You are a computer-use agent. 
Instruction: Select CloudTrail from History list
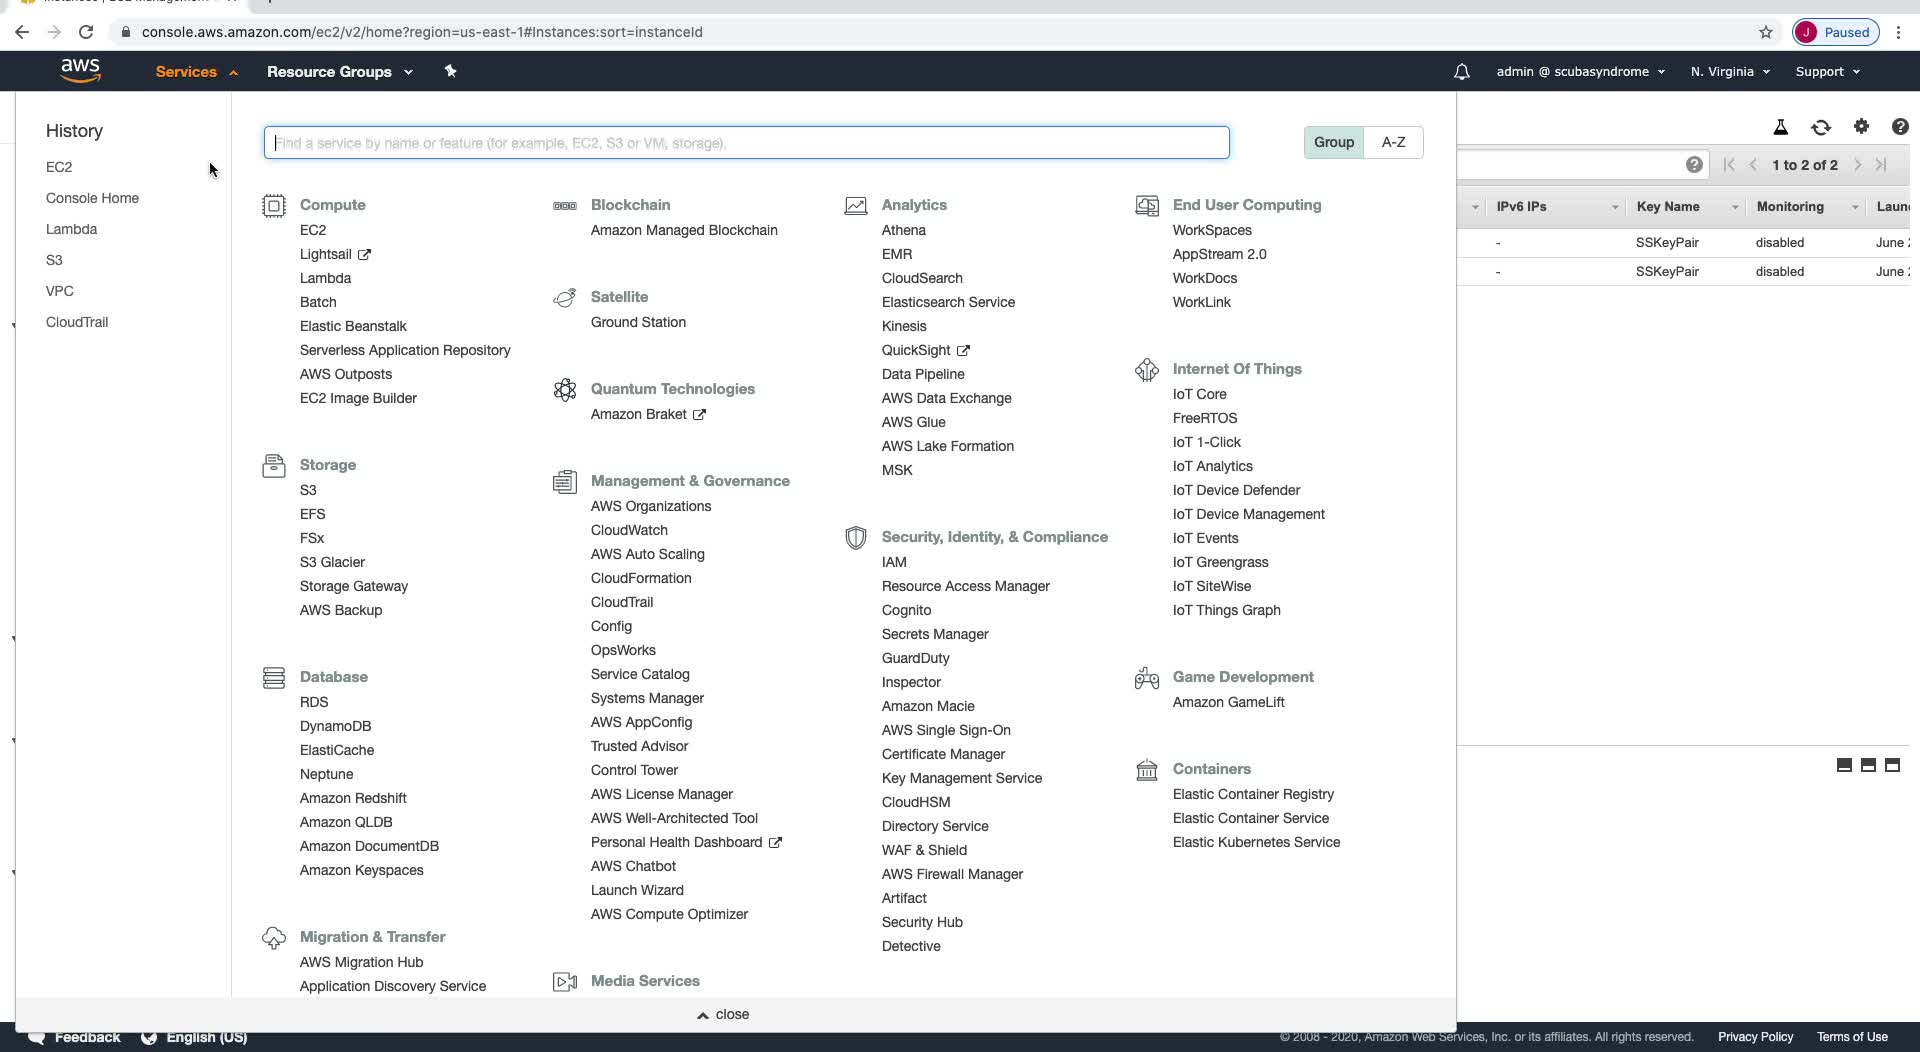[77, 322]
